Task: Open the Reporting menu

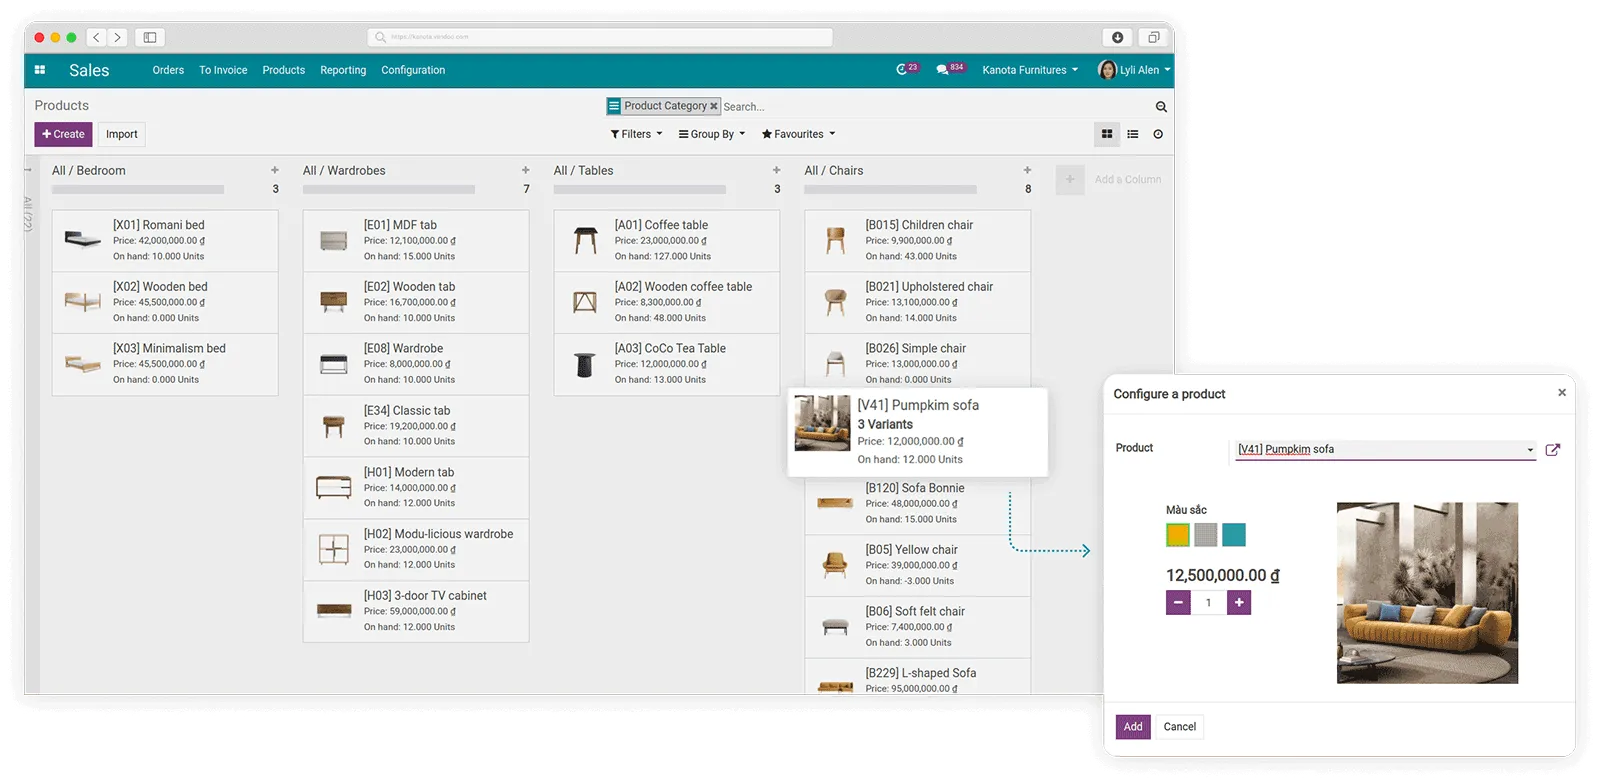Action: [343, 70]
